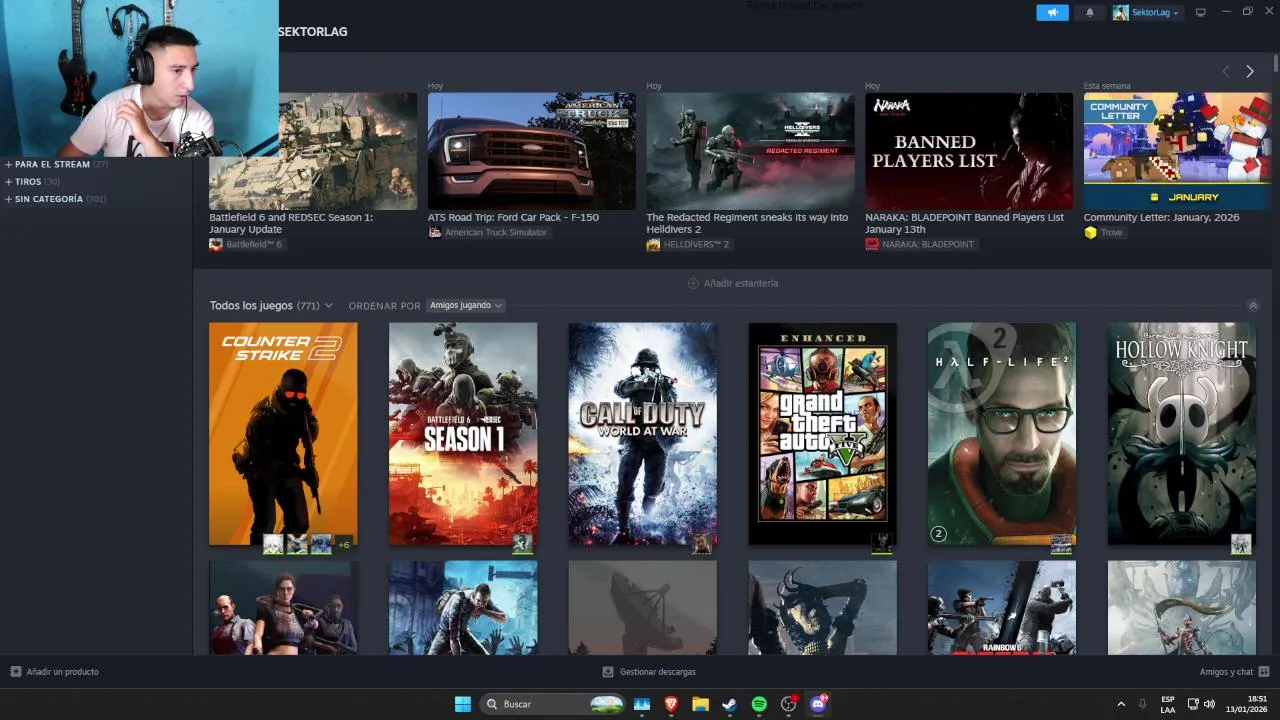Viewport: 1280px width, 720px height.
Task: Open the Amigos jugando sort dropdown
Action: (x=466, y=305)
